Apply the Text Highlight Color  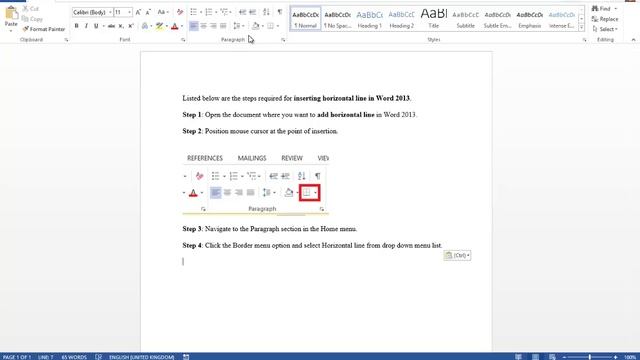[x=159, y=26]
